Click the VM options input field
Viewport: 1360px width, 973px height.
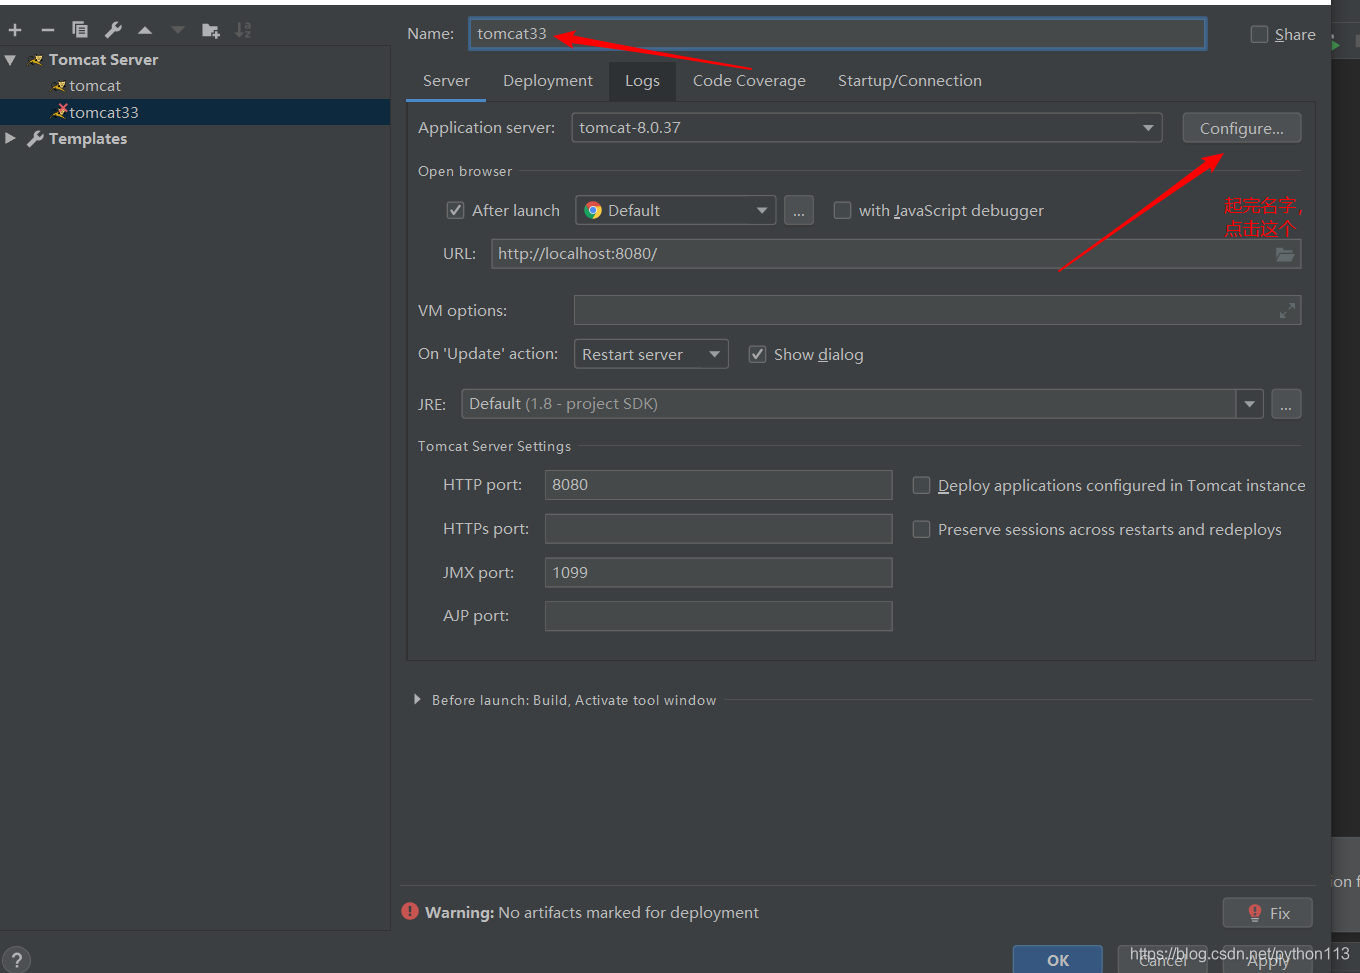[937, 310]
